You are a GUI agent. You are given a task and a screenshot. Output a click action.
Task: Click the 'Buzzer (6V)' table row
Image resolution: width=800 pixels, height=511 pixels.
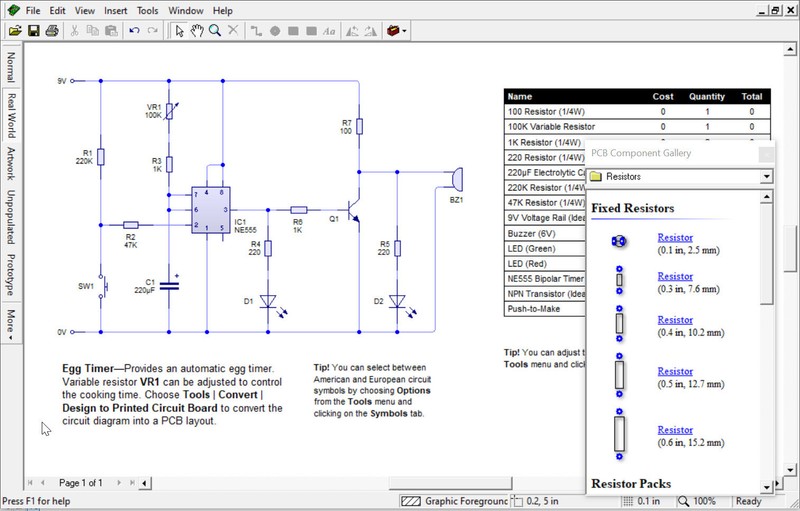point(545,234)
